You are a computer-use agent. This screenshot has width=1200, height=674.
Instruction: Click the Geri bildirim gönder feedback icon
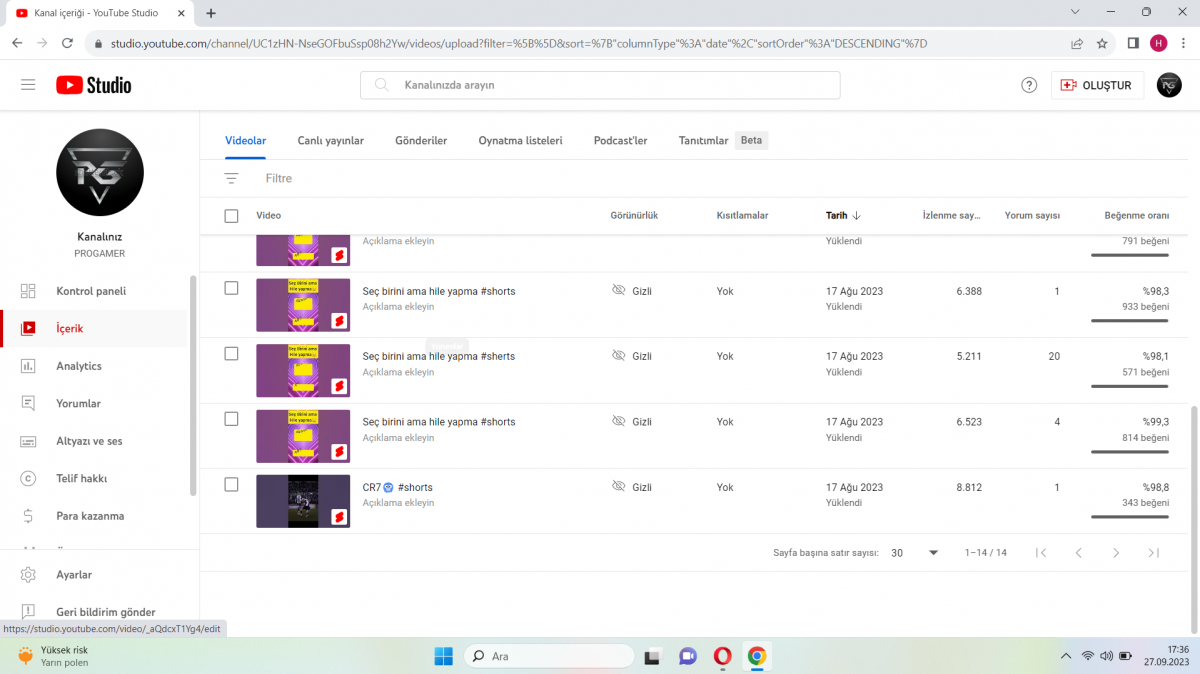click(28, 612)
